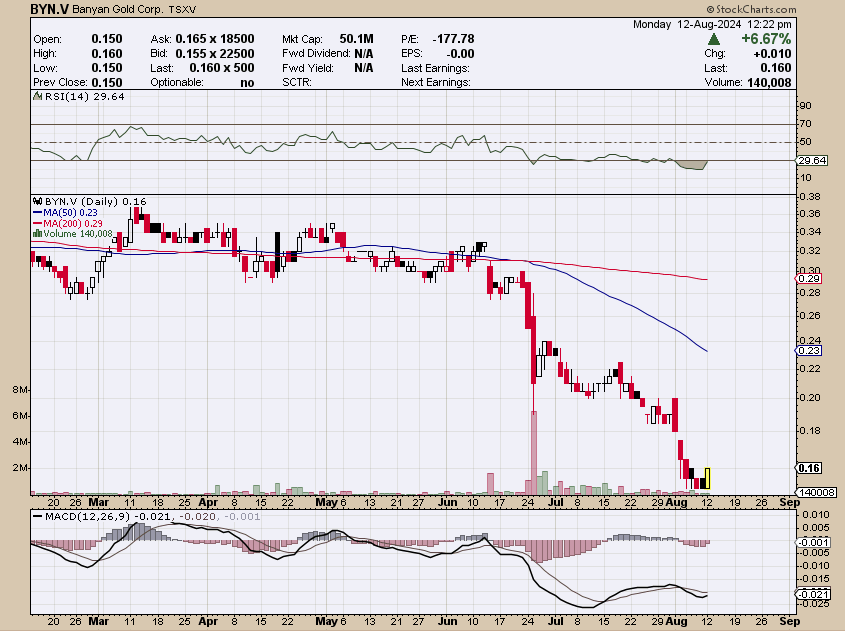
Task: Click the Banyan Gold Corp. company name
Action: 118,9
